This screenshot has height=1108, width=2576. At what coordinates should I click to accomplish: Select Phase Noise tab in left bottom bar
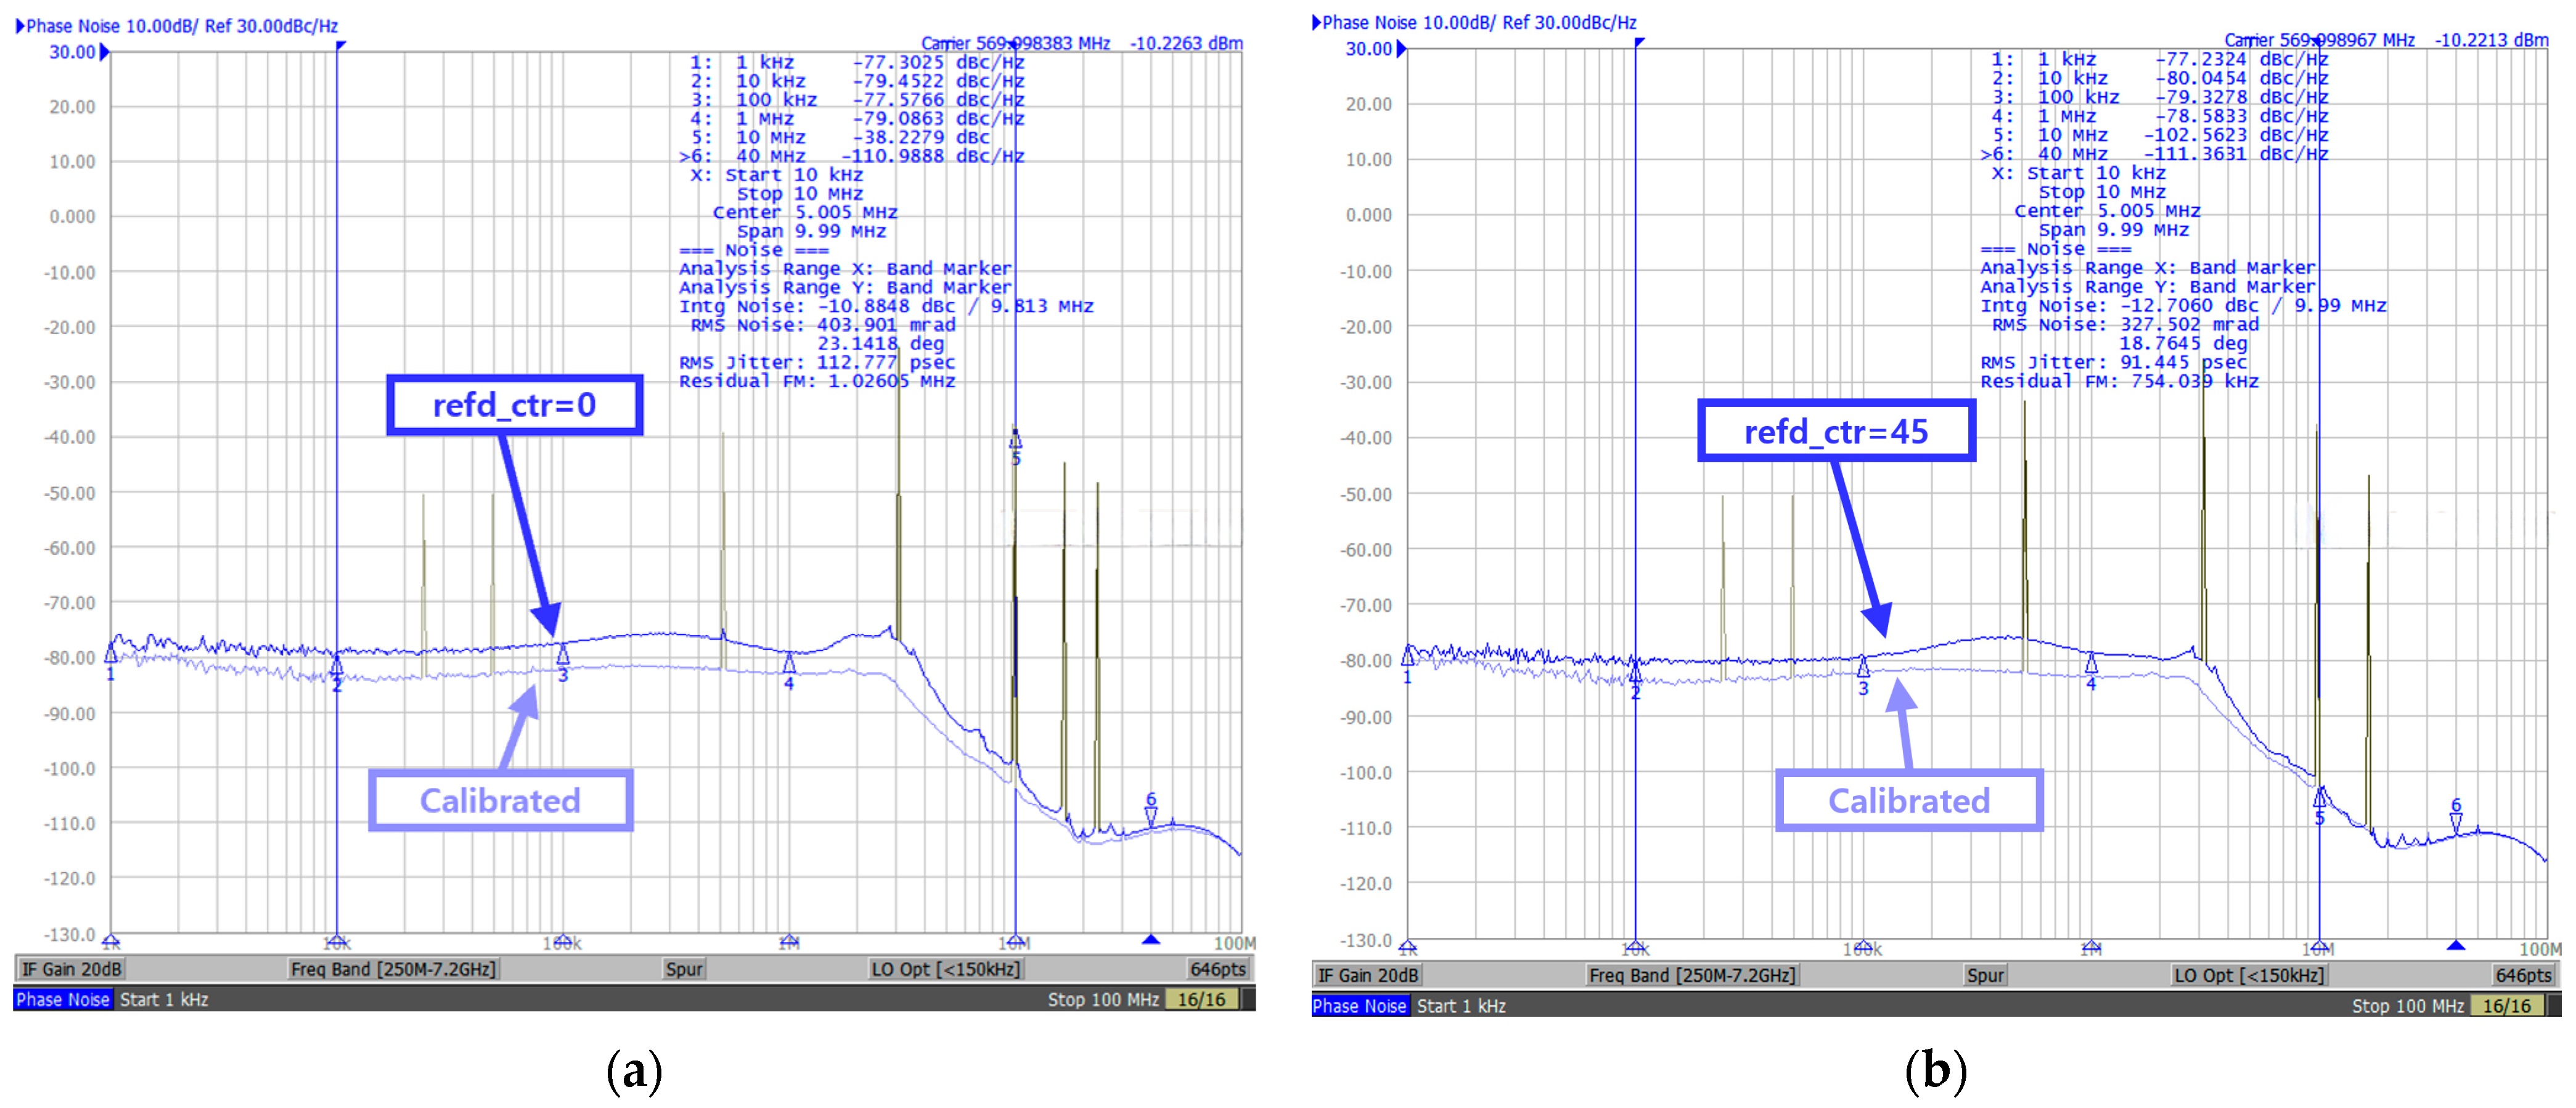(x=62, y=999)
